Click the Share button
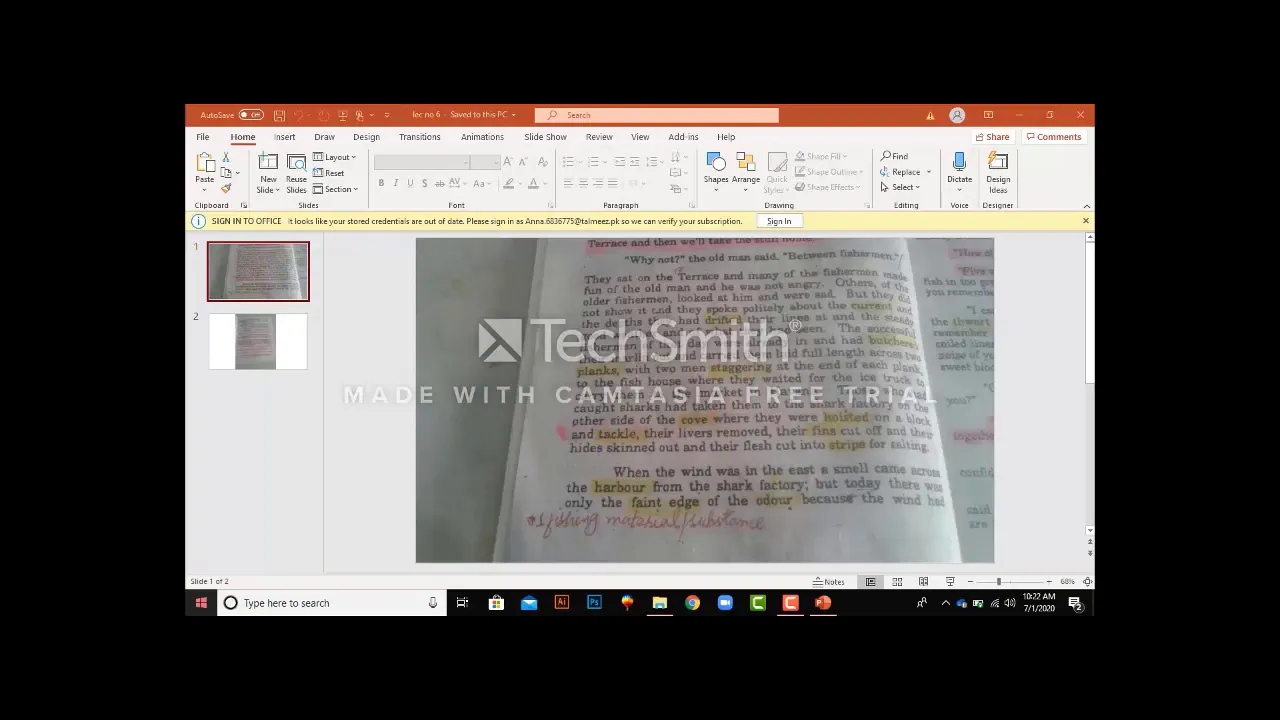1280x720 pixels. (993, 137)
